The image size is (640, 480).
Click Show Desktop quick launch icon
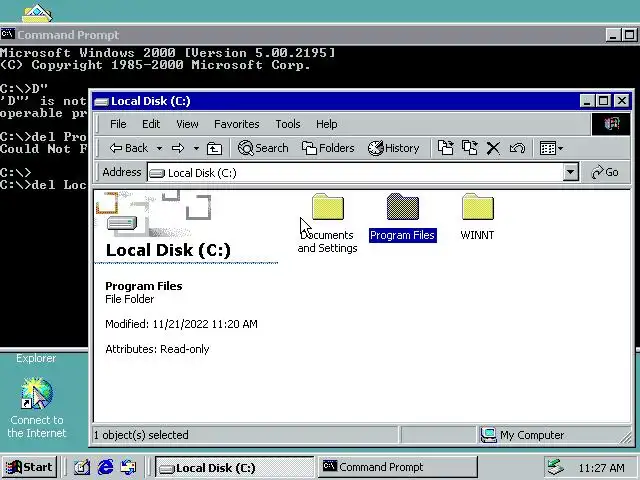pyautogui.click(x=82, y=467)
